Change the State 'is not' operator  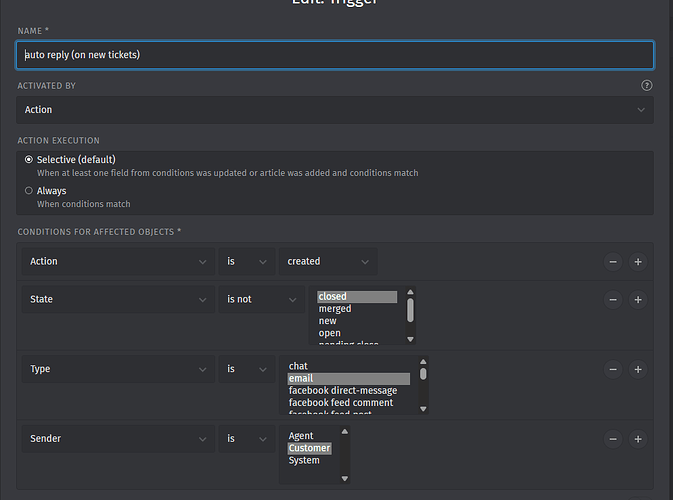coord(262,299)
